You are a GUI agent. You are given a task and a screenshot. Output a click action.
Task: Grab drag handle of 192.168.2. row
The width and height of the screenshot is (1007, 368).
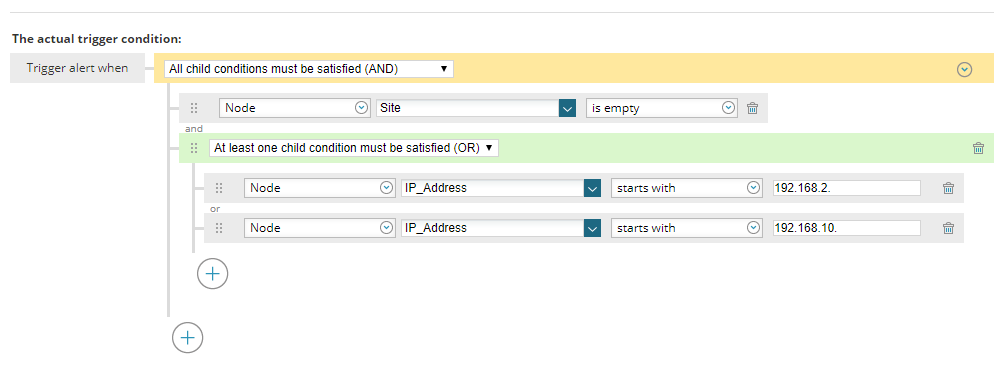pyautogui.click(x=219, y=188)
